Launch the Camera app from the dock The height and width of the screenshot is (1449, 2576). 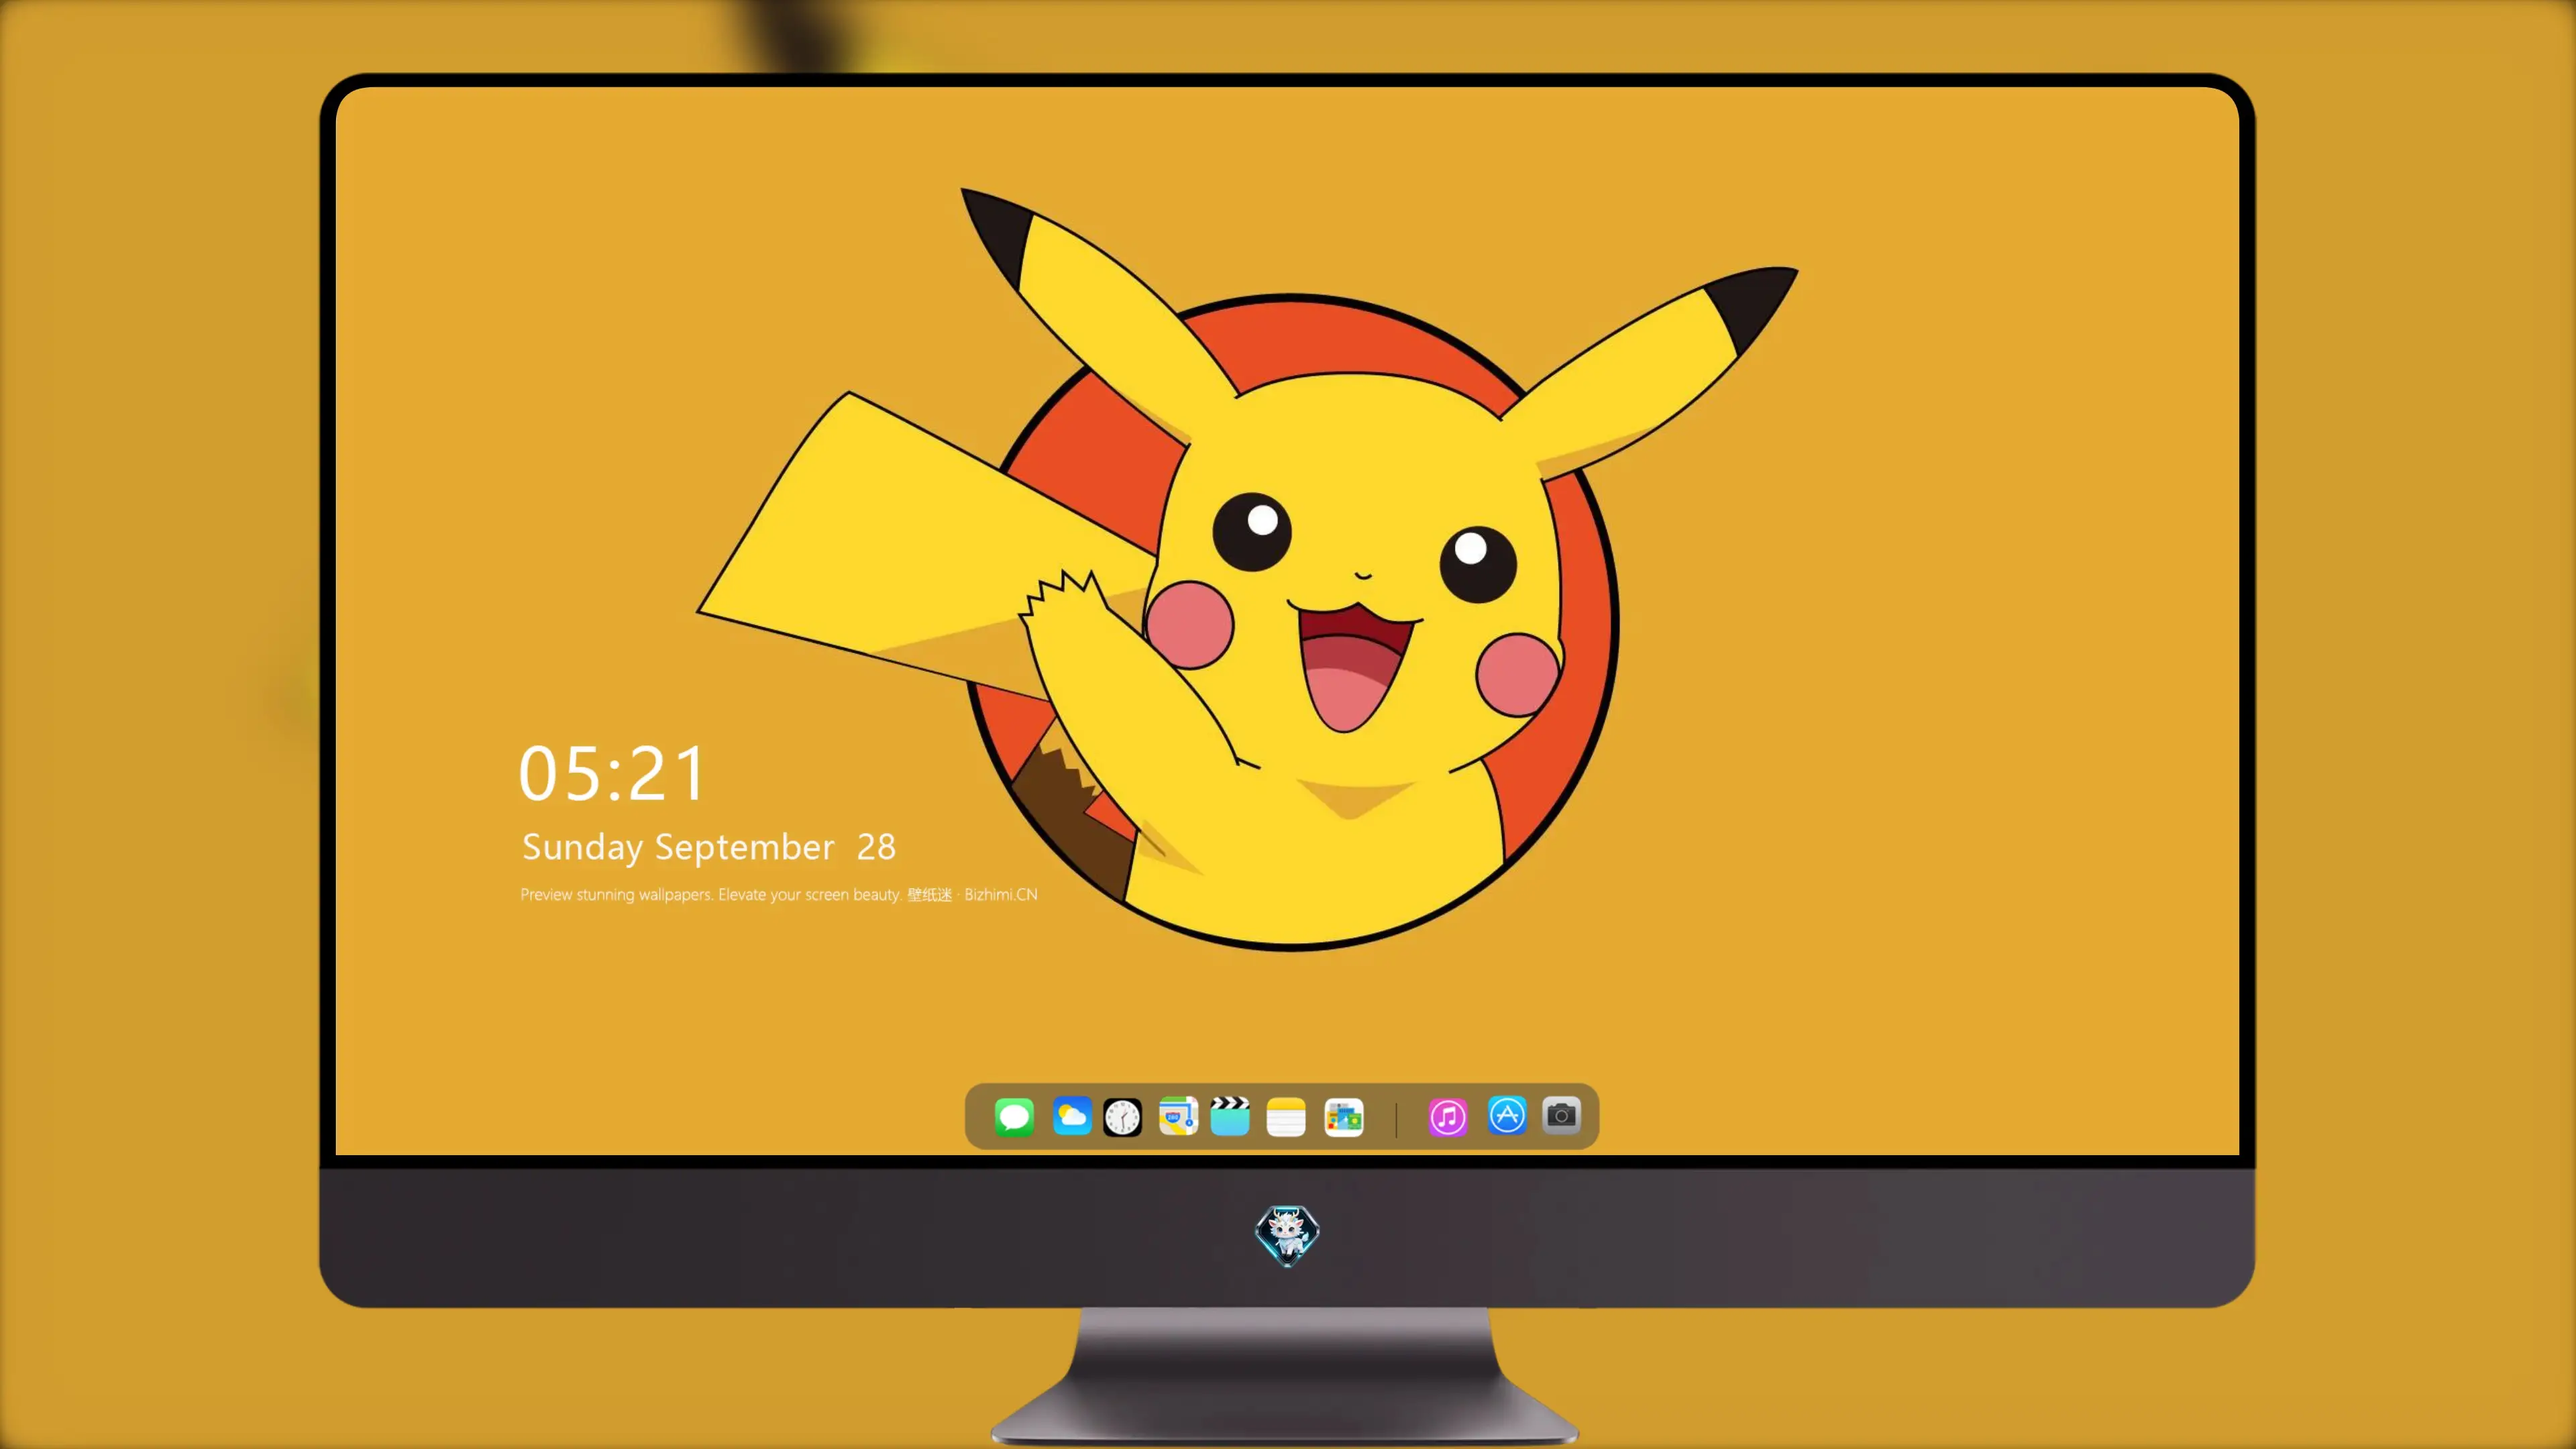pos(1561,1115)
